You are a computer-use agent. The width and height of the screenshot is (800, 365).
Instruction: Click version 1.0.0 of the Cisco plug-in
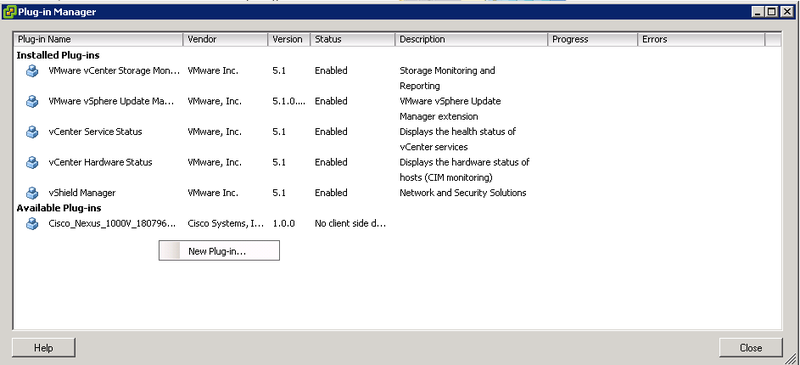tap(284, 224)
